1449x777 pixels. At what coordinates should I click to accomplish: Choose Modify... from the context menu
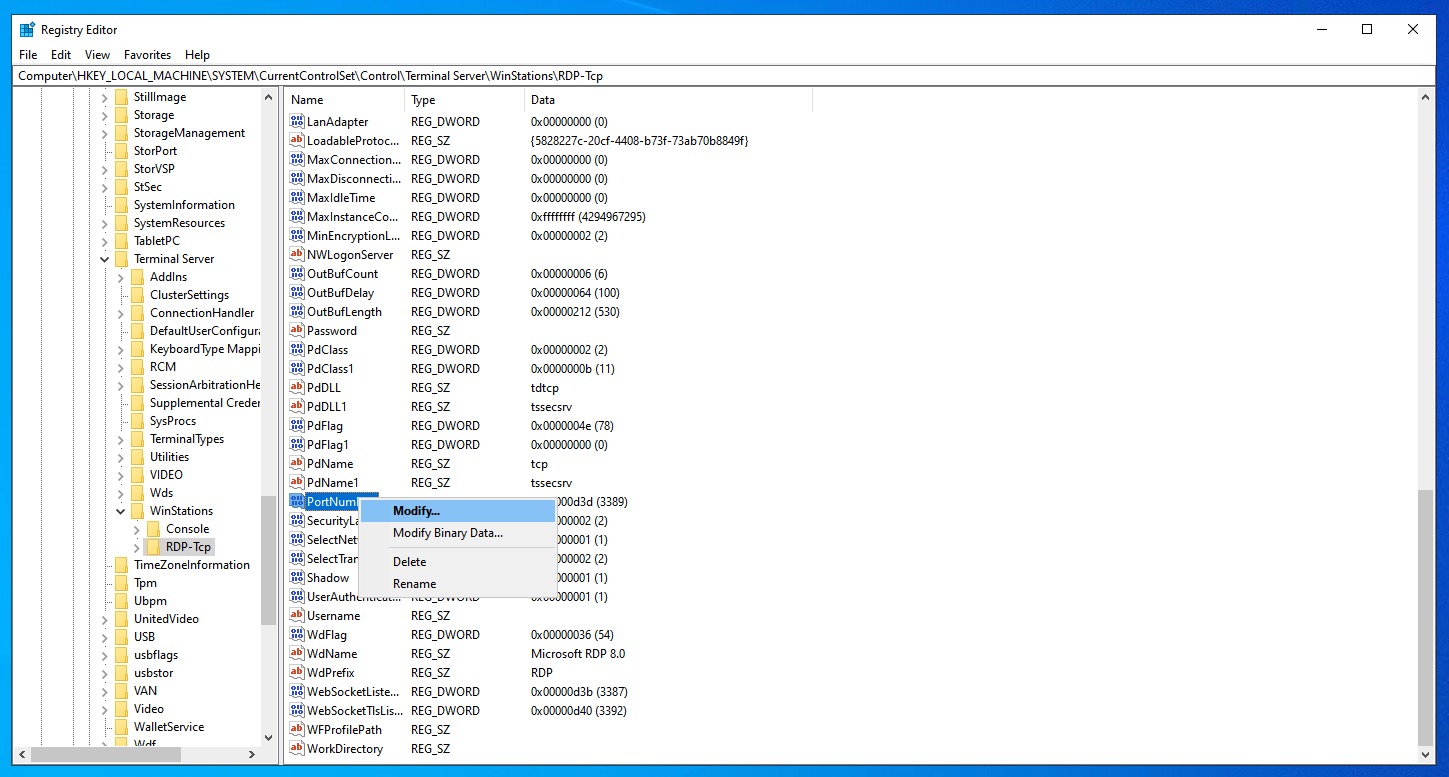click(416, 511)
